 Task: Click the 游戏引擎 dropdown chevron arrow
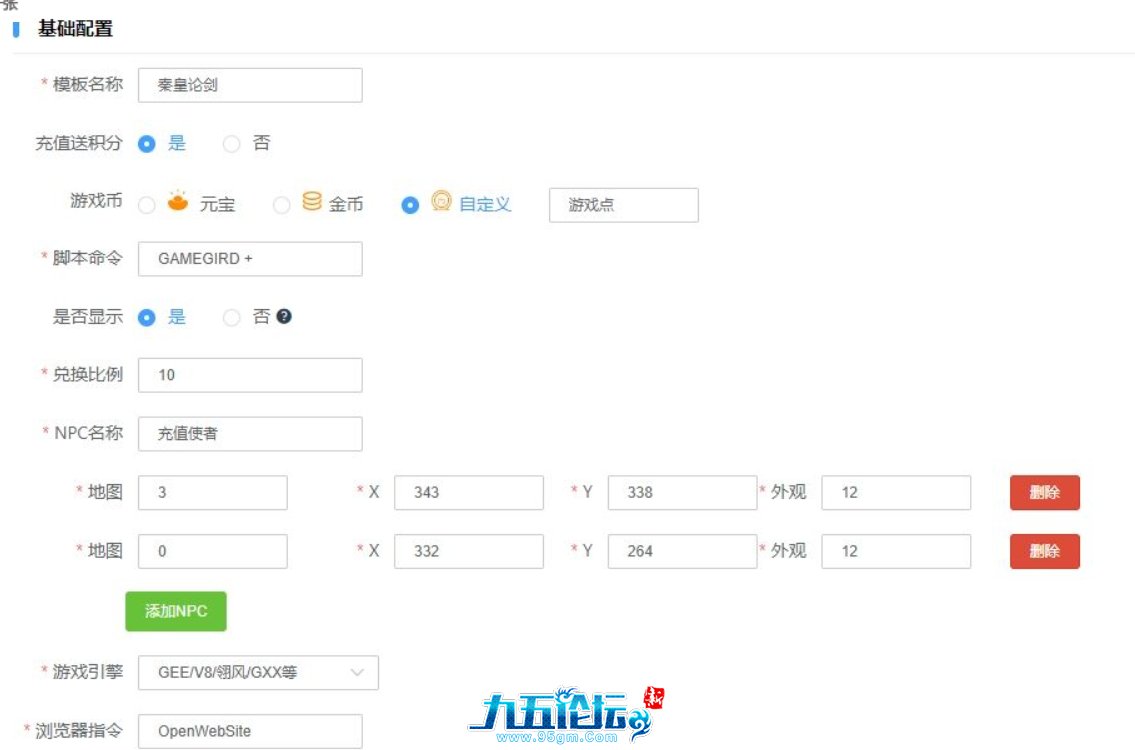357,673
